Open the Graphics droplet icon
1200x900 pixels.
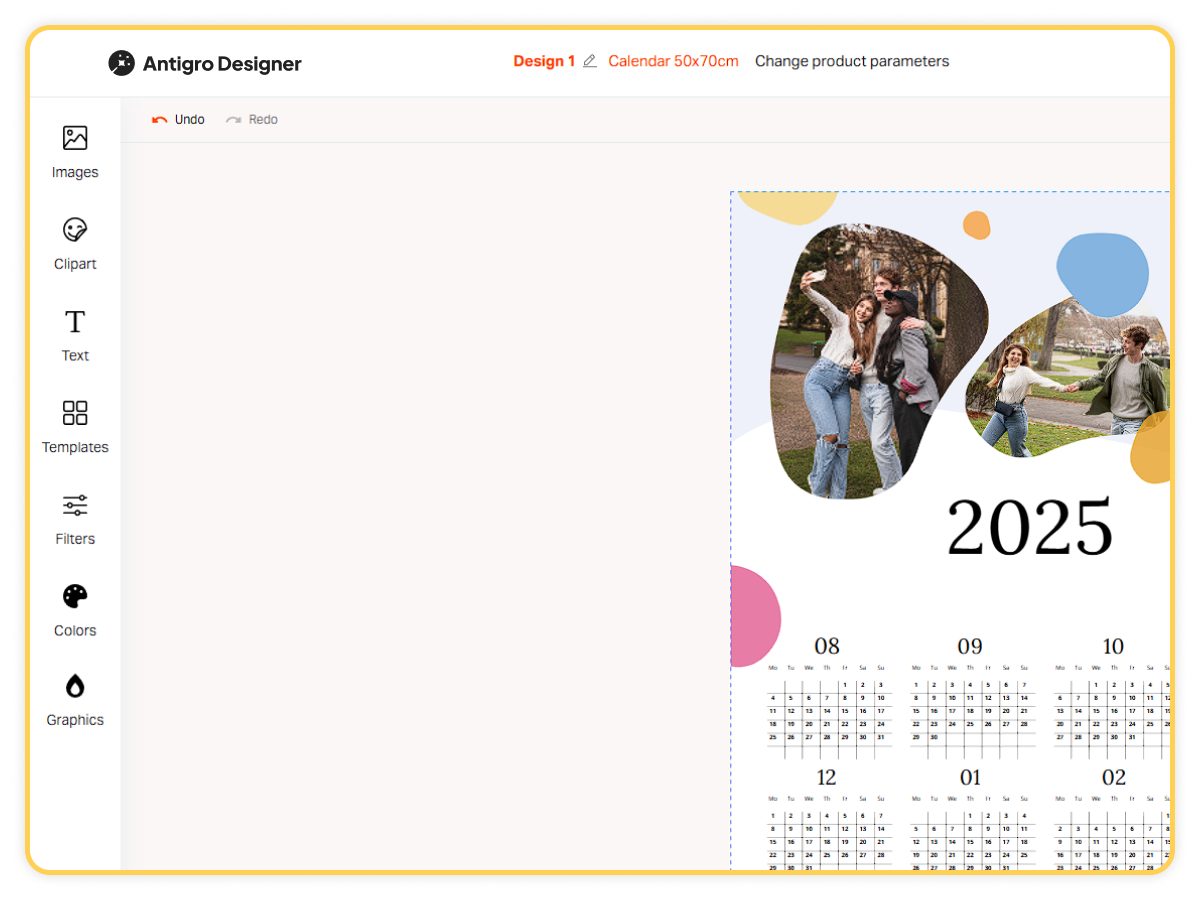point(75,686)
